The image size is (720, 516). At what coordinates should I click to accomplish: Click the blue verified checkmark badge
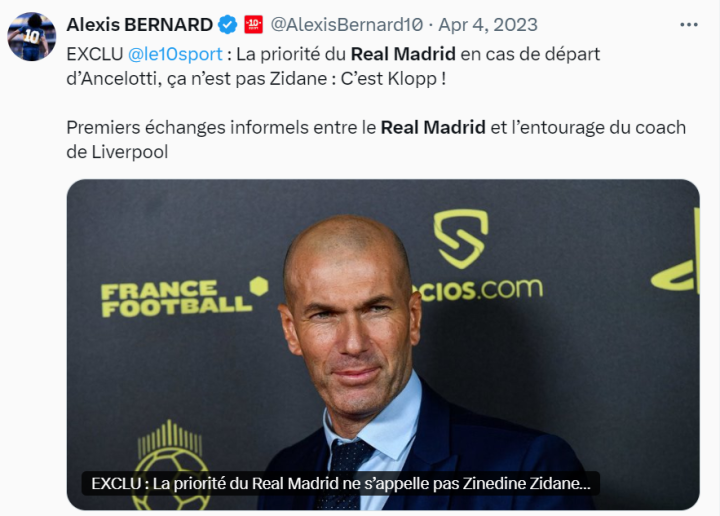[227, 25]
